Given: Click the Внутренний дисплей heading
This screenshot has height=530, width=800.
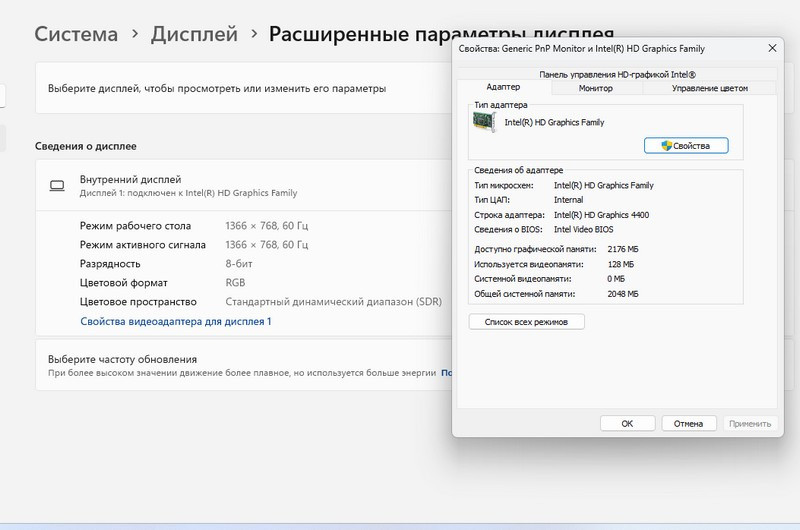Looking at the screenshot, I should coord(131,180).
